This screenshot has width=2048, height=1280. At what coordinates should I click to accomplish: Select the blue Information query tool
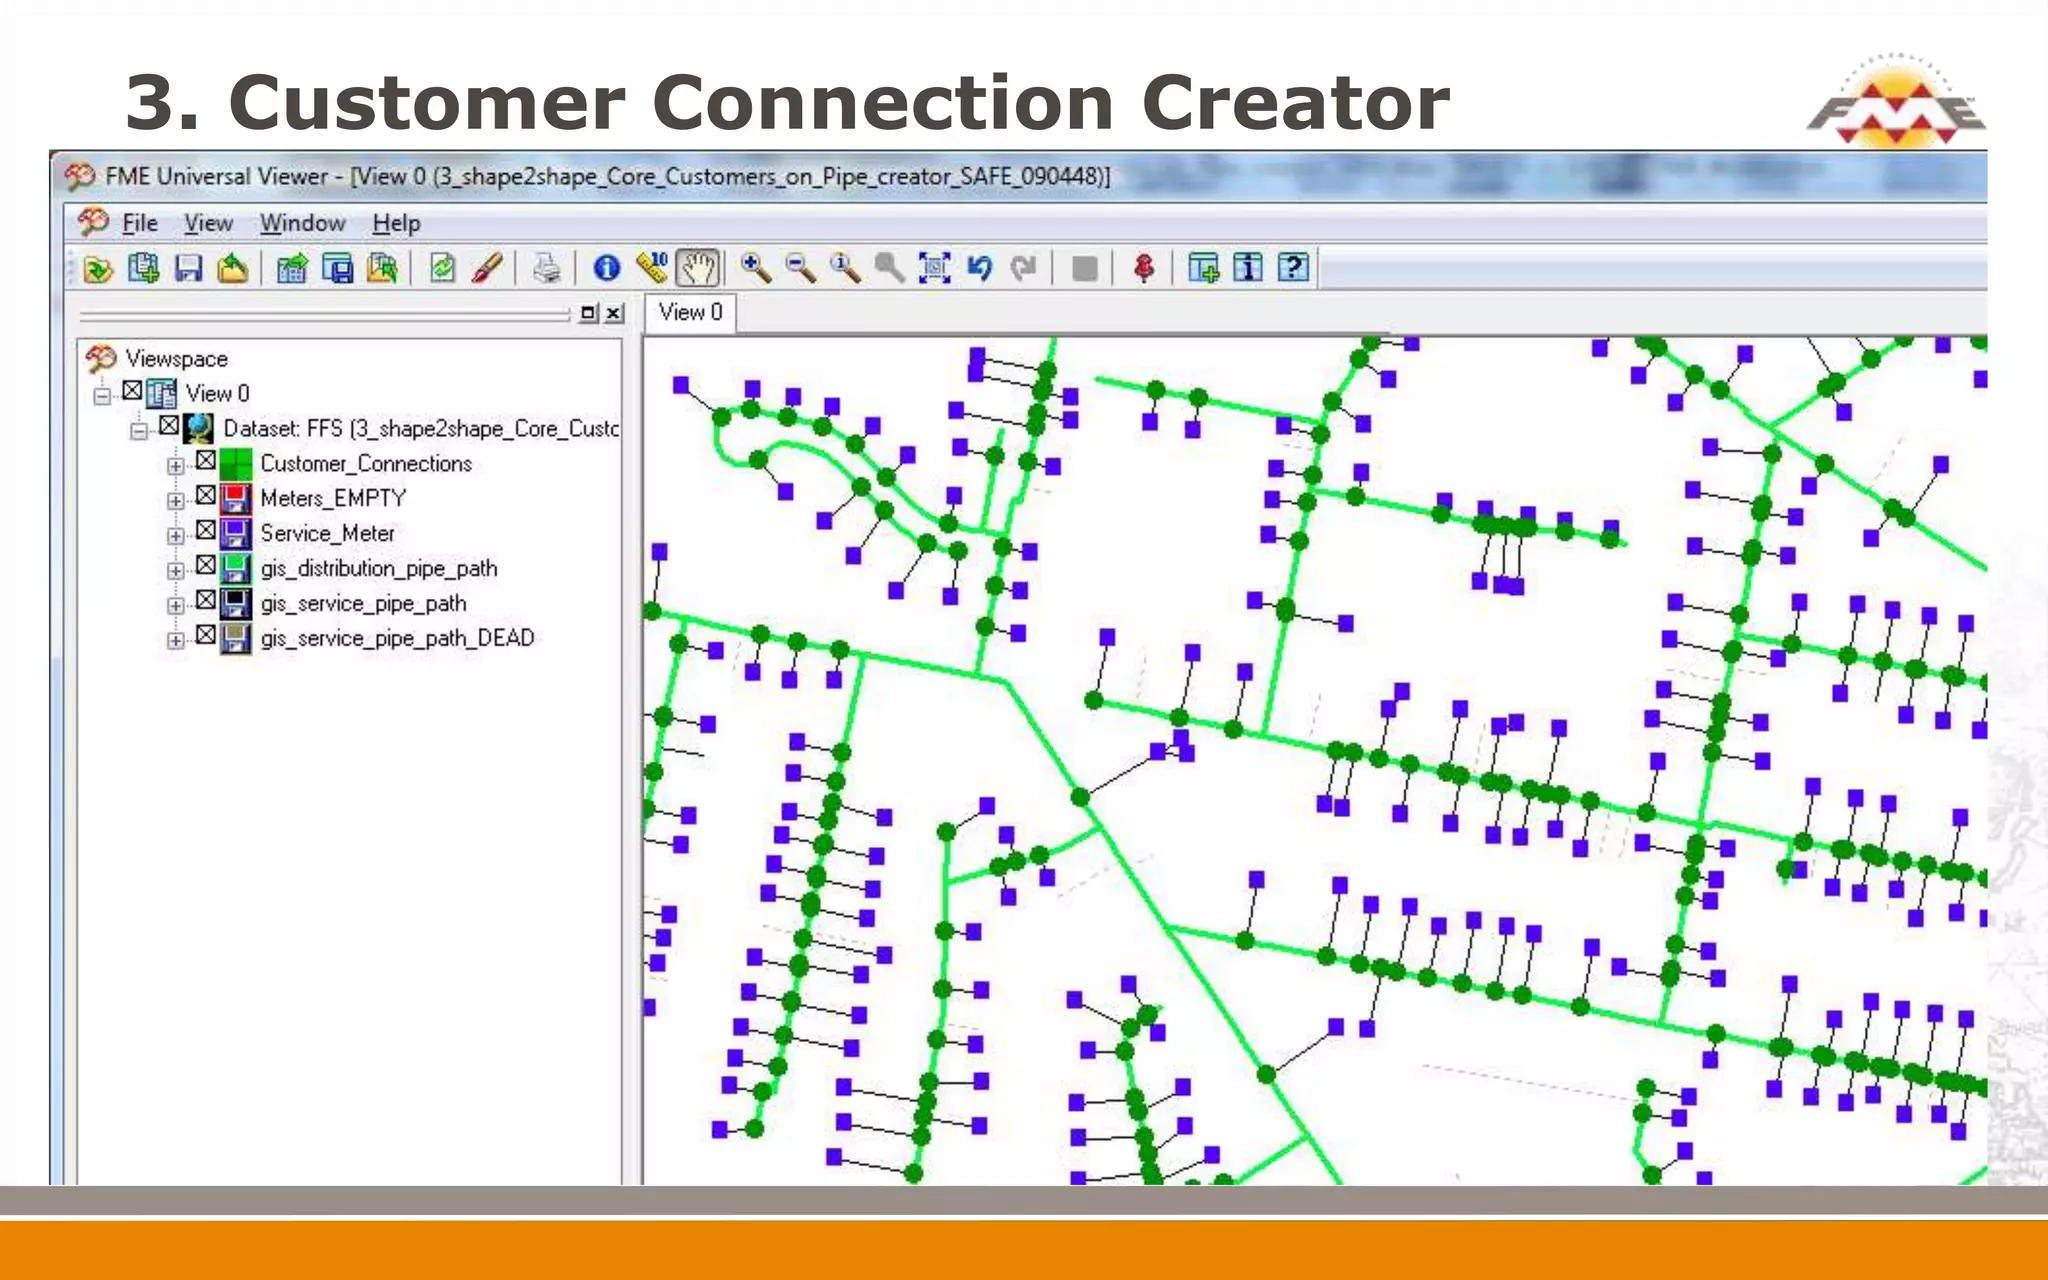[x=606, y=269]
